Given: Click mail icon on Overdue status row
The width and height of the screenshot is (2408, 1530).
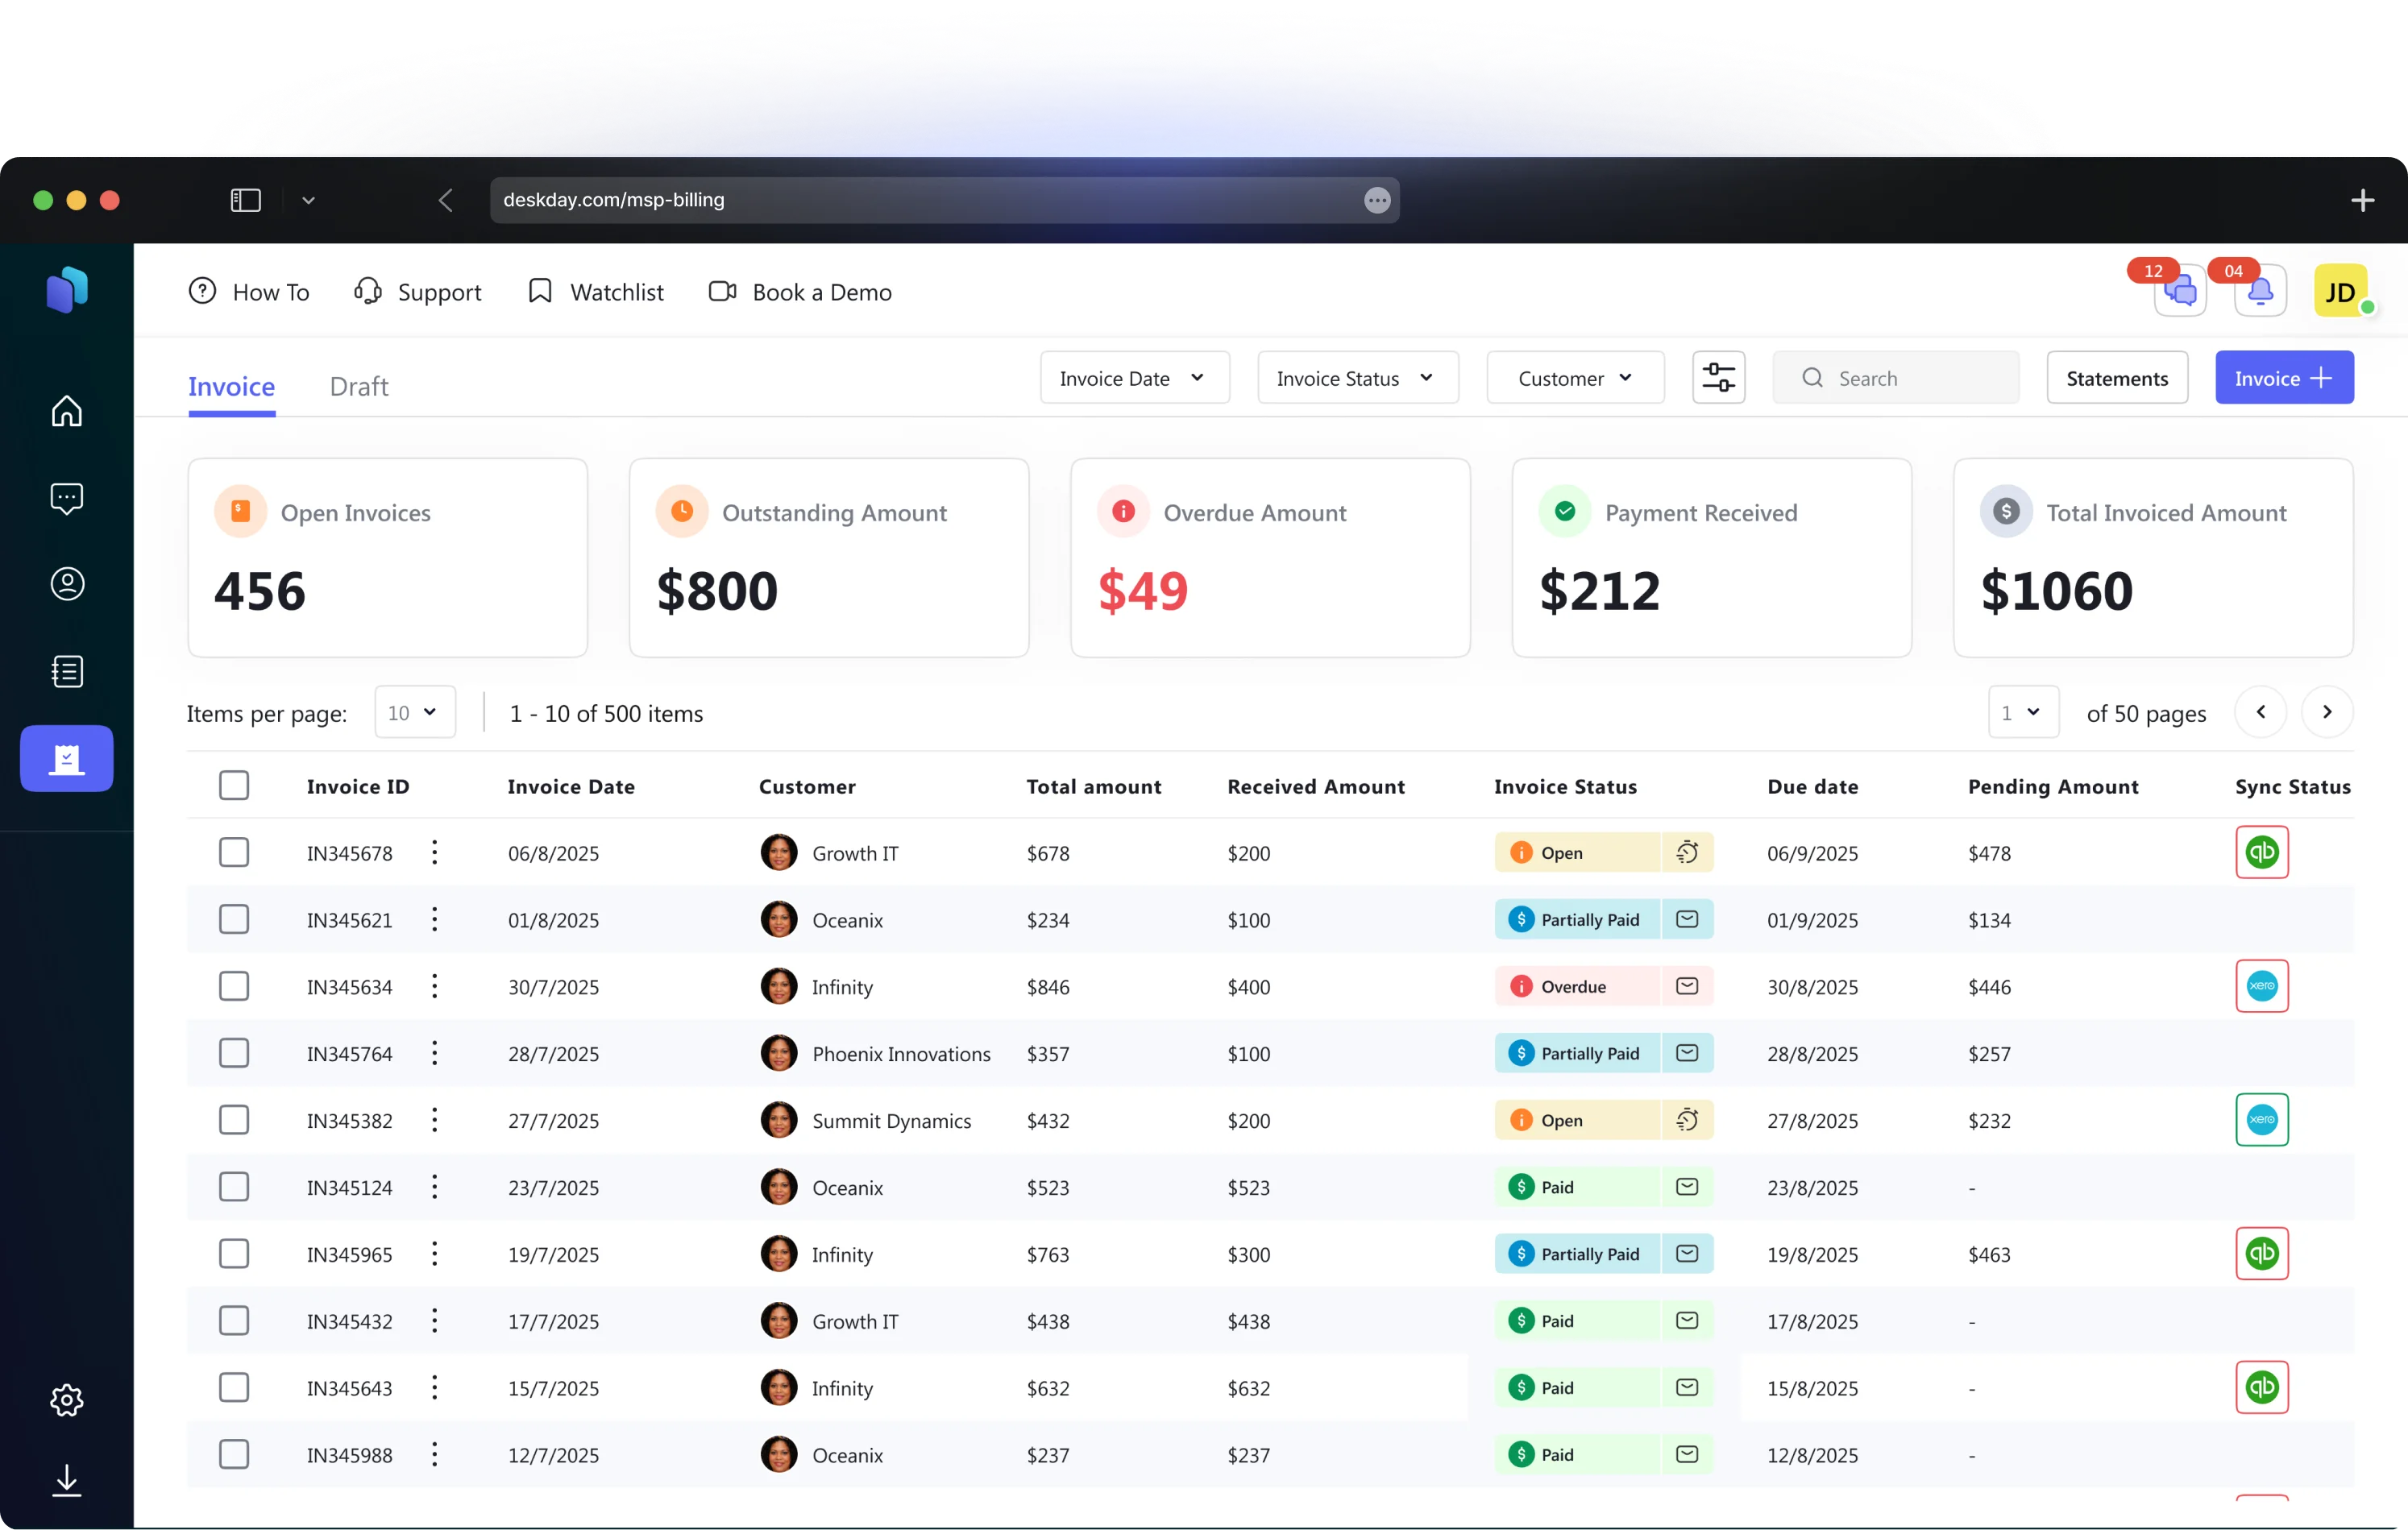Looking at the screenshot, I should click(1686, 986).
